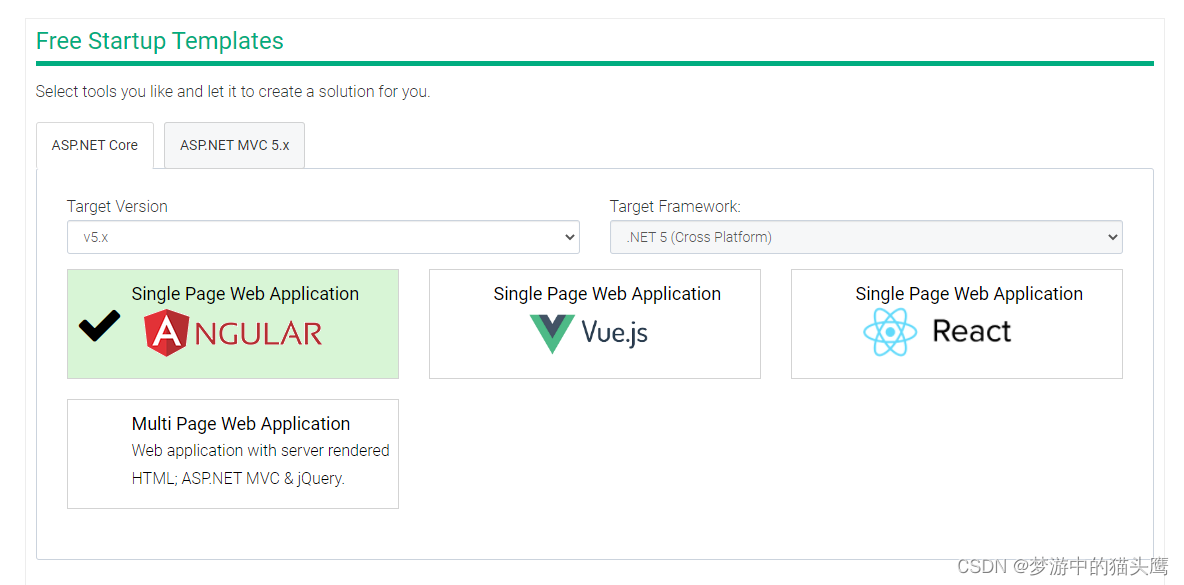
Task: Expand the Target Framework dropdown
Action: [865, 237]
